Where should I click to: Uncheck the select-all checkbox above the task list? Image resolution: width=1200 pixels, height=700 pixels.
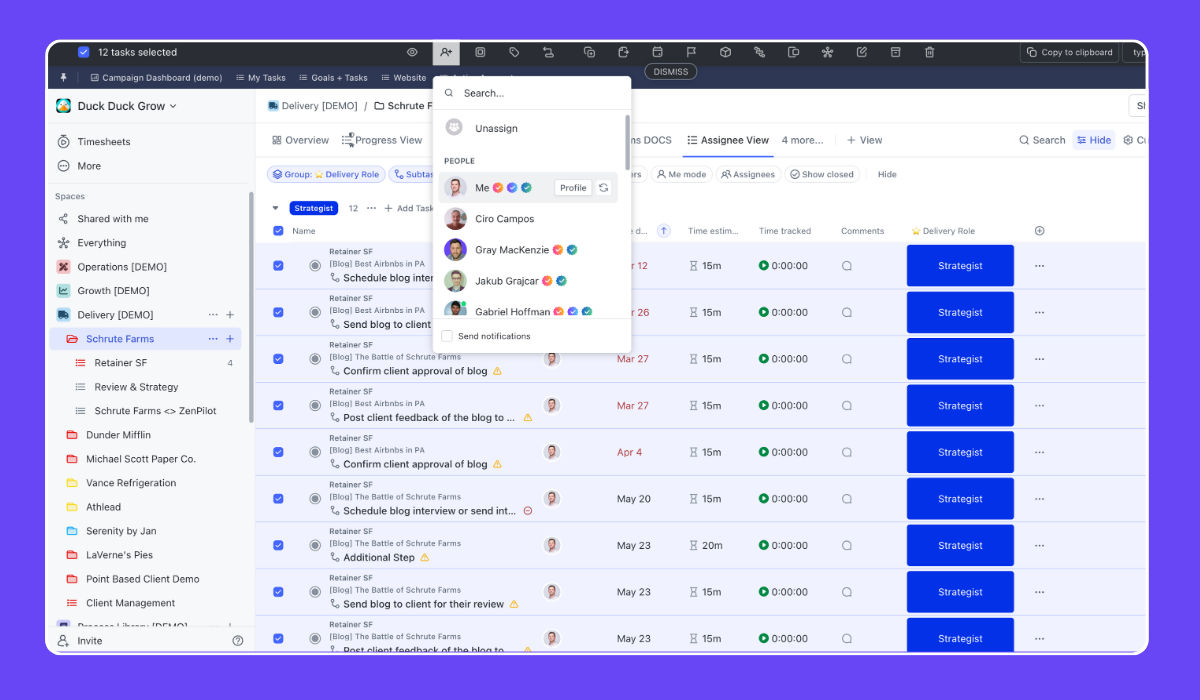tap(277, 230)
